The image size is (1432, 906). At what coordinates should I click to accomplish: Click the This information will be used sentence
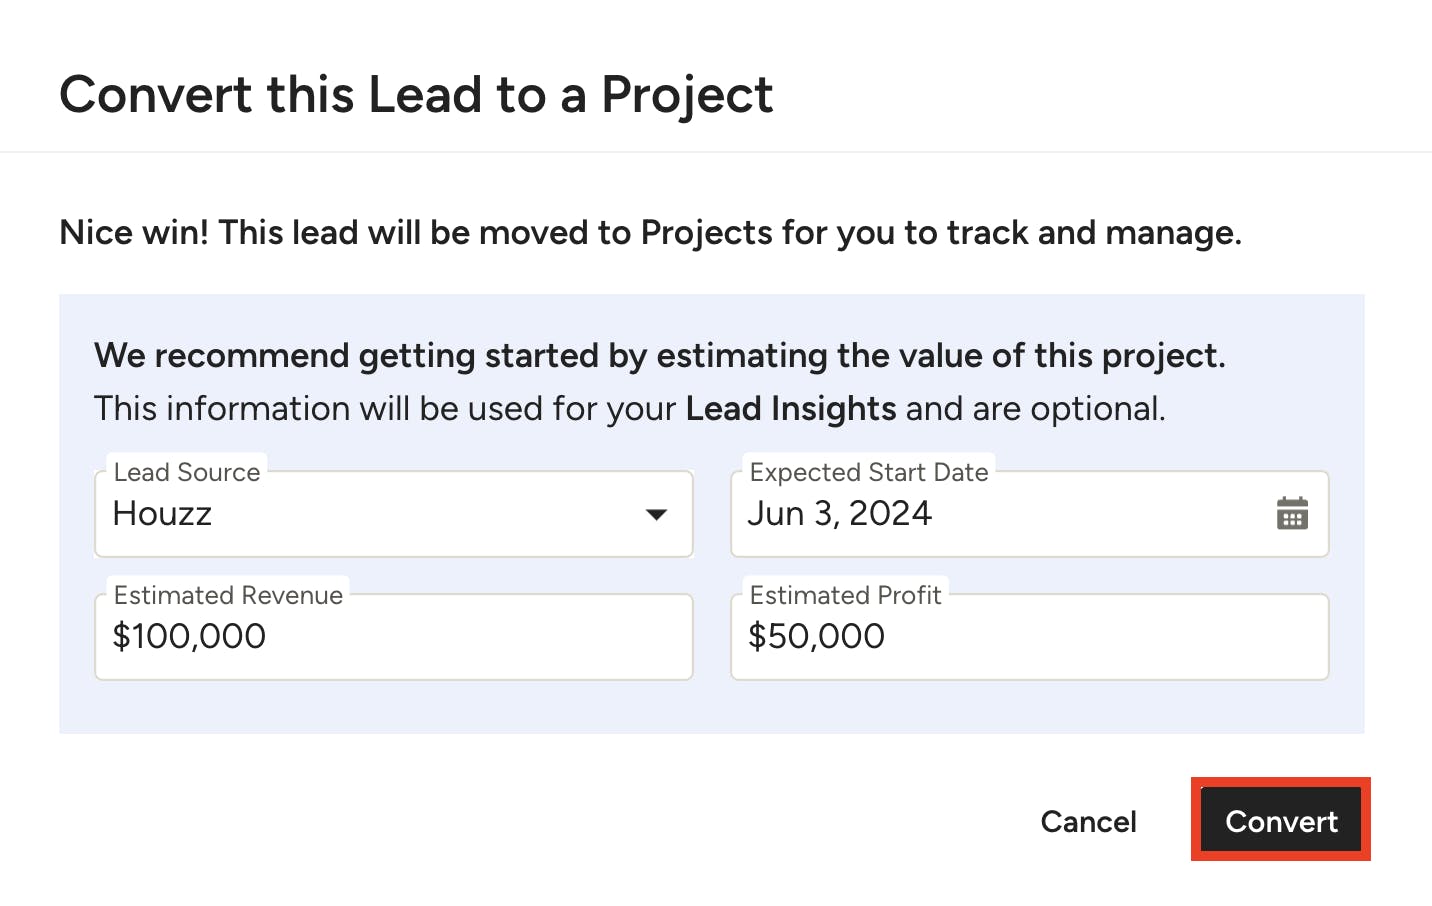coord(630,409)
